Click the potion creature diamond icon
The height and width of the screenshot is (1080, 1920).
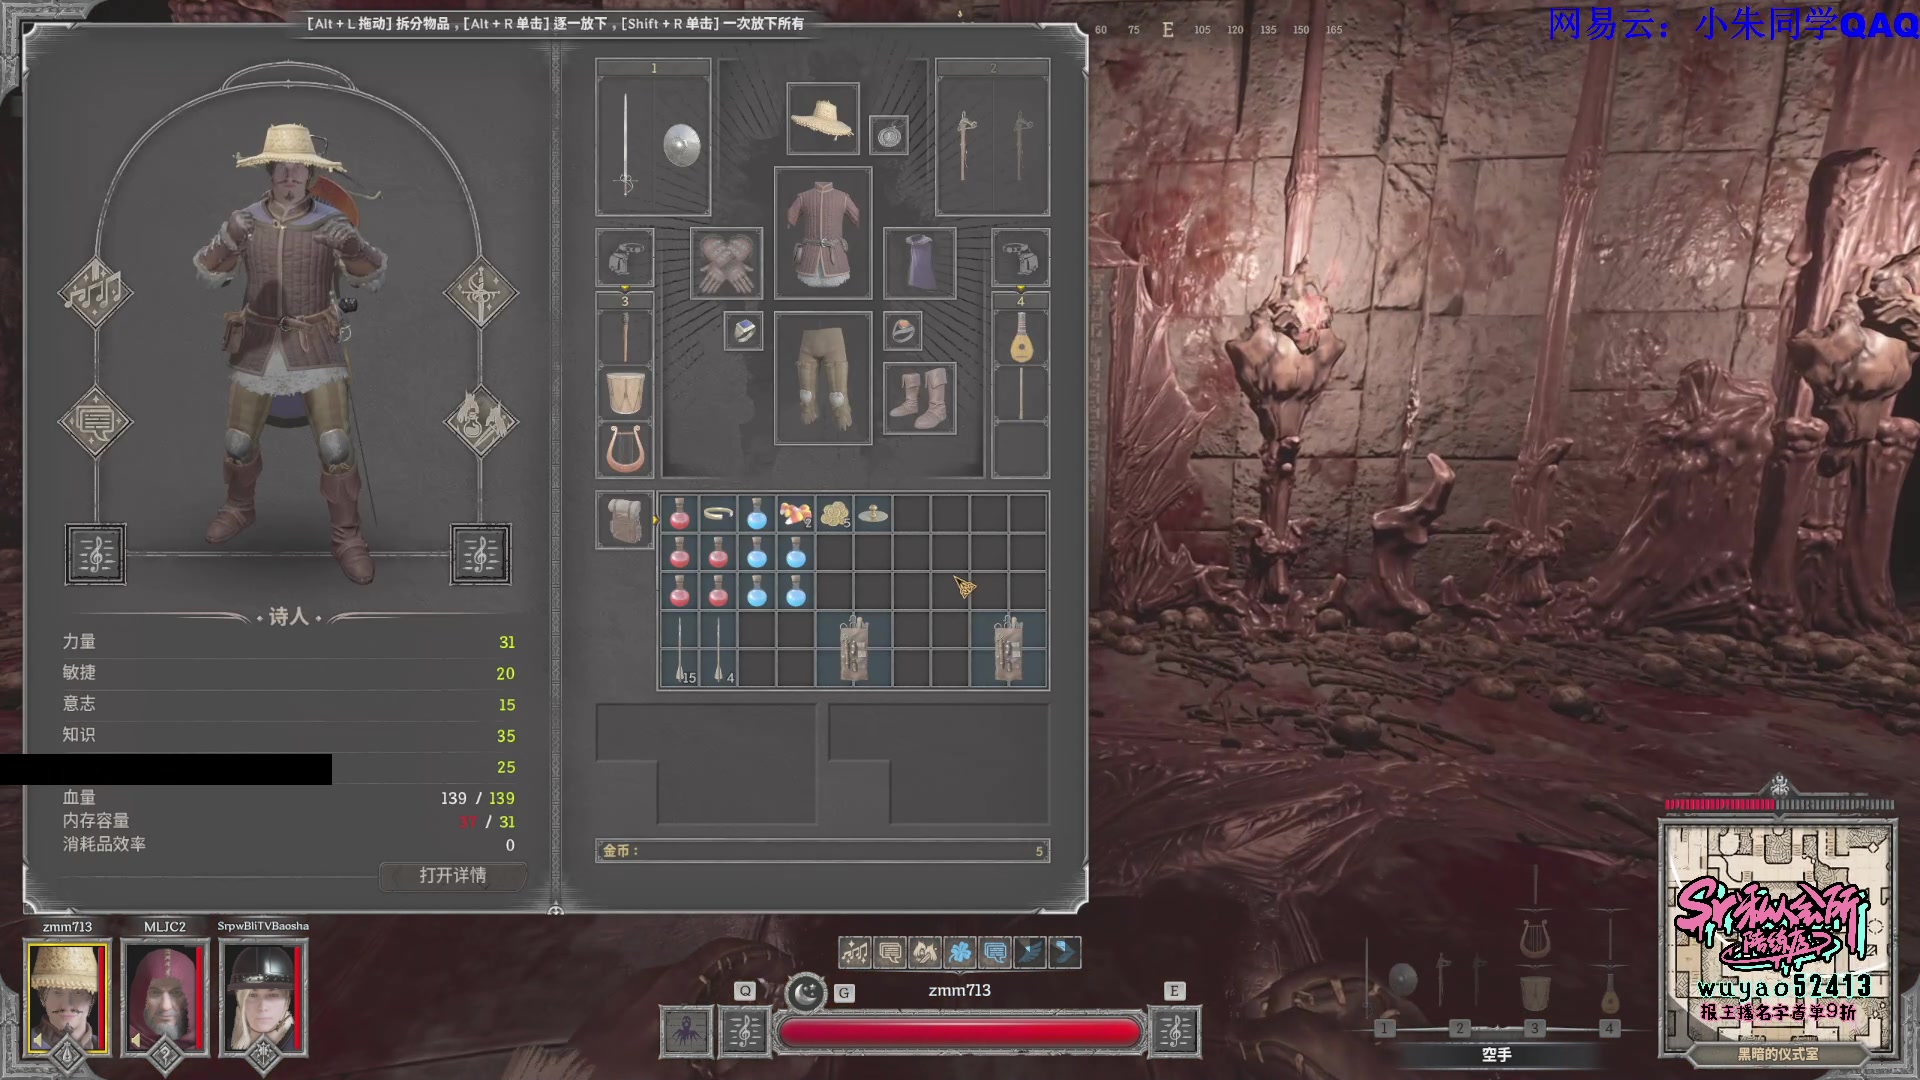480,421
